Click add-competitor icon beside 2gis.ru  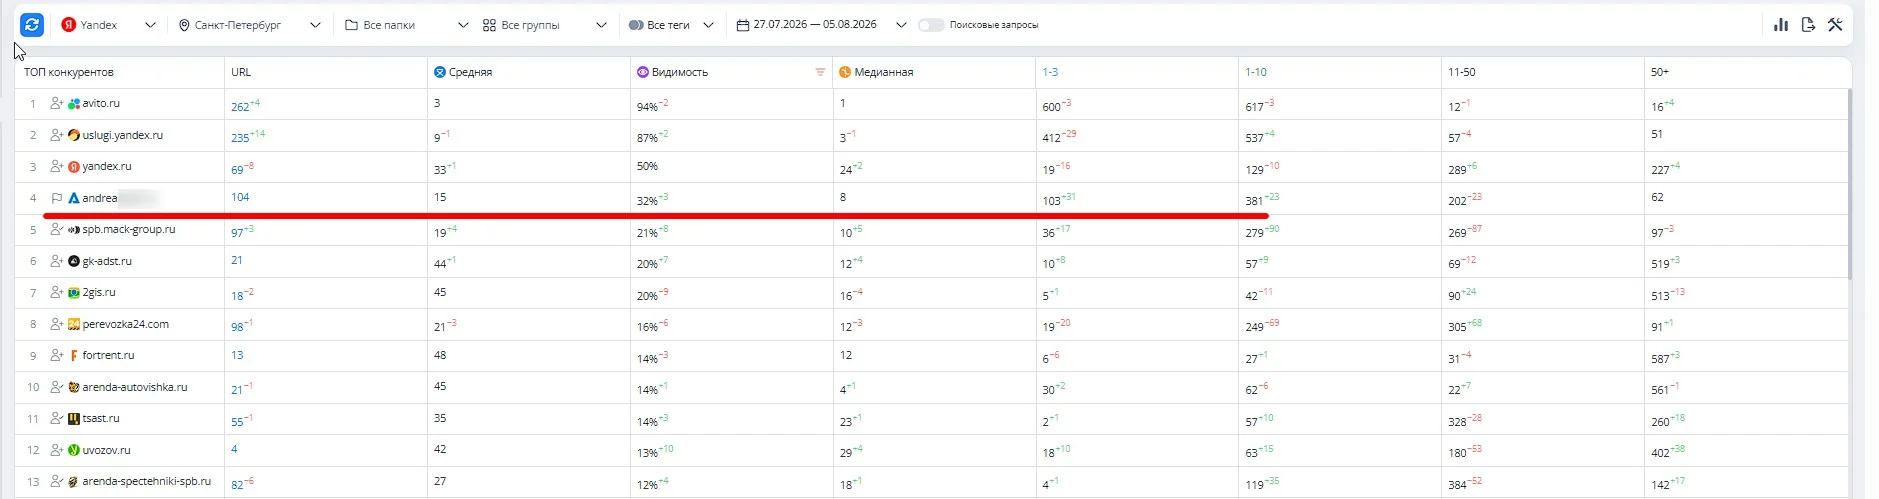click(x=57, y=292)
